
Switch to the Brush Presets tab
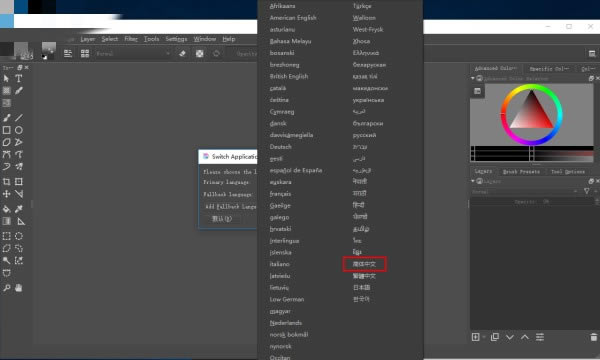tap(521, 171)
